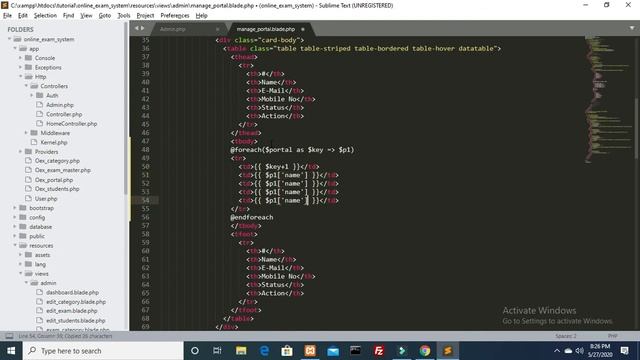This screenshot has height=360, width=640.
Task: Expand the Middleware folder
Action: [x=26, y=133]
